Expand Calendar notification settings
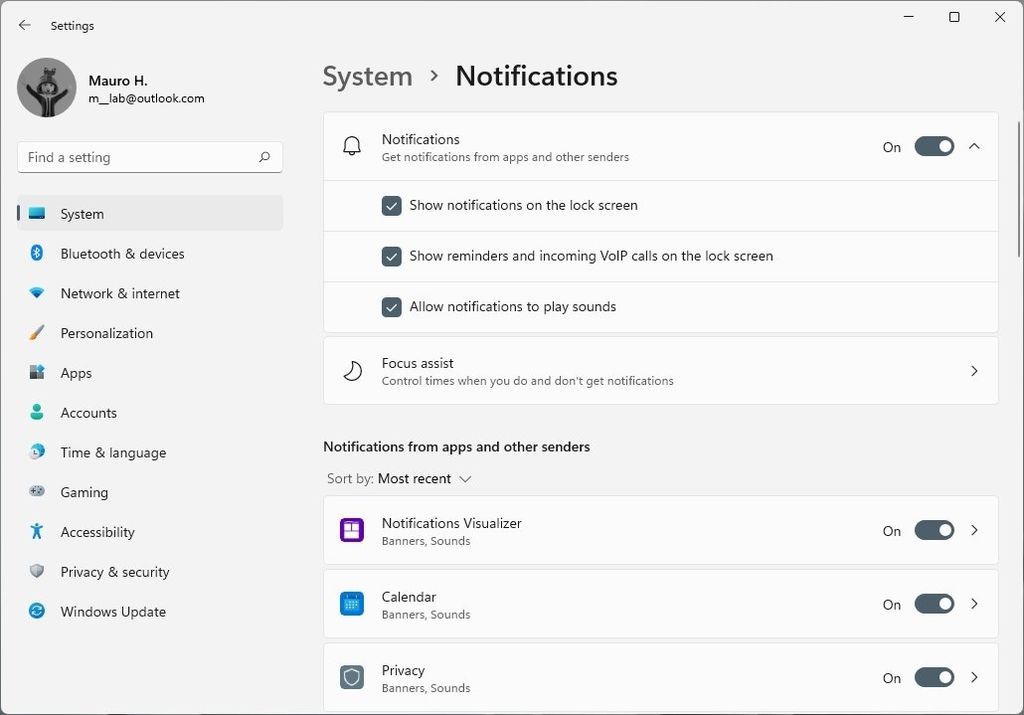The image size is (1024, 715). pyautogui.click(x=974, y=604)
